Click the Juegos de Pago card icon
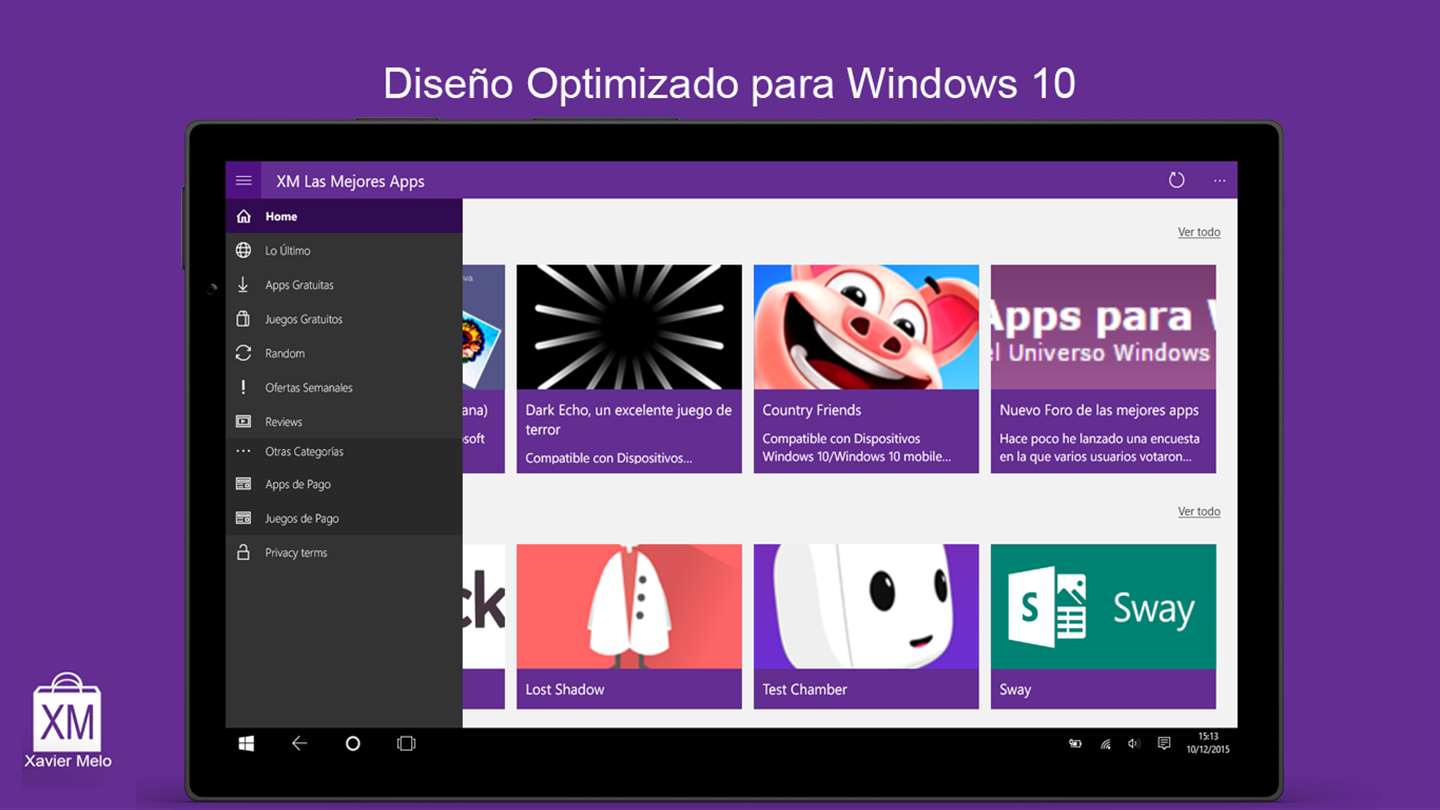Image resolution: width=1440 pixels, height=810 pixels. coord(243,518)
